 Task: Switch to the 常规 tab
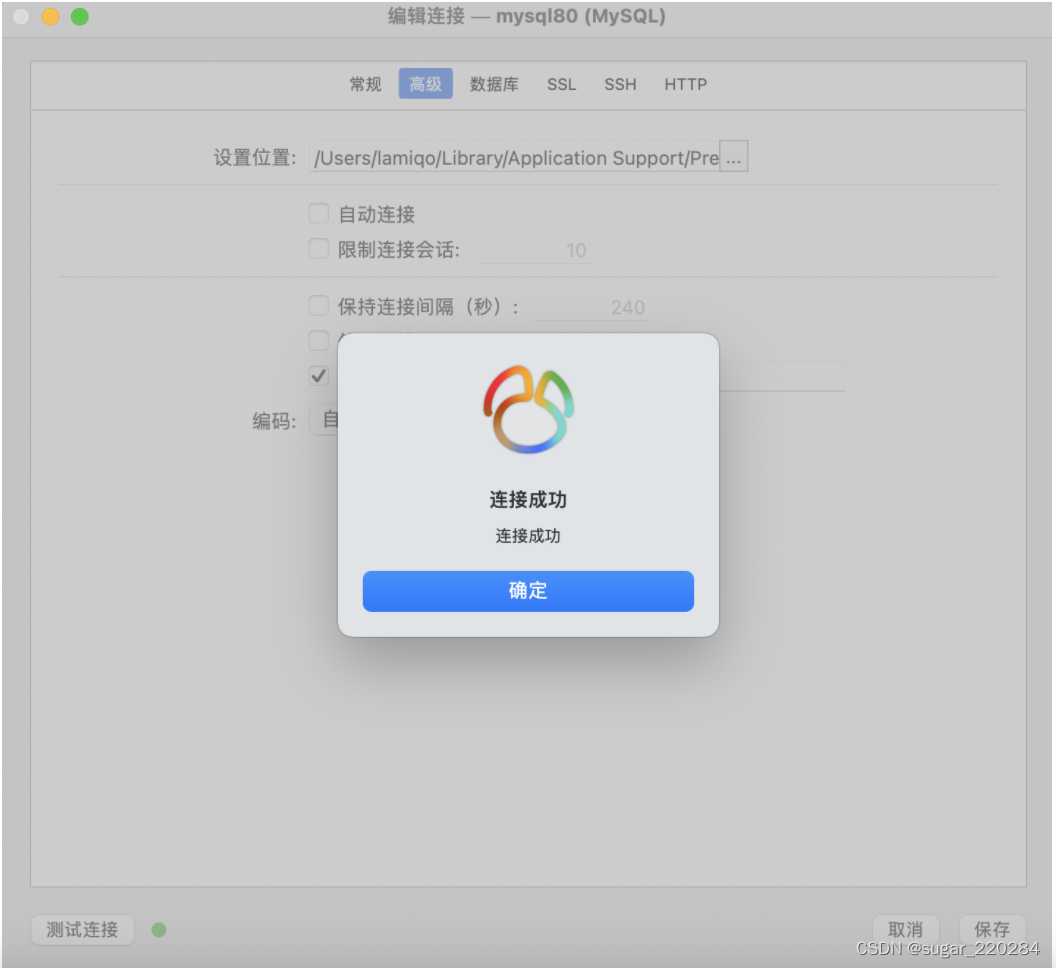pos(365,84)
